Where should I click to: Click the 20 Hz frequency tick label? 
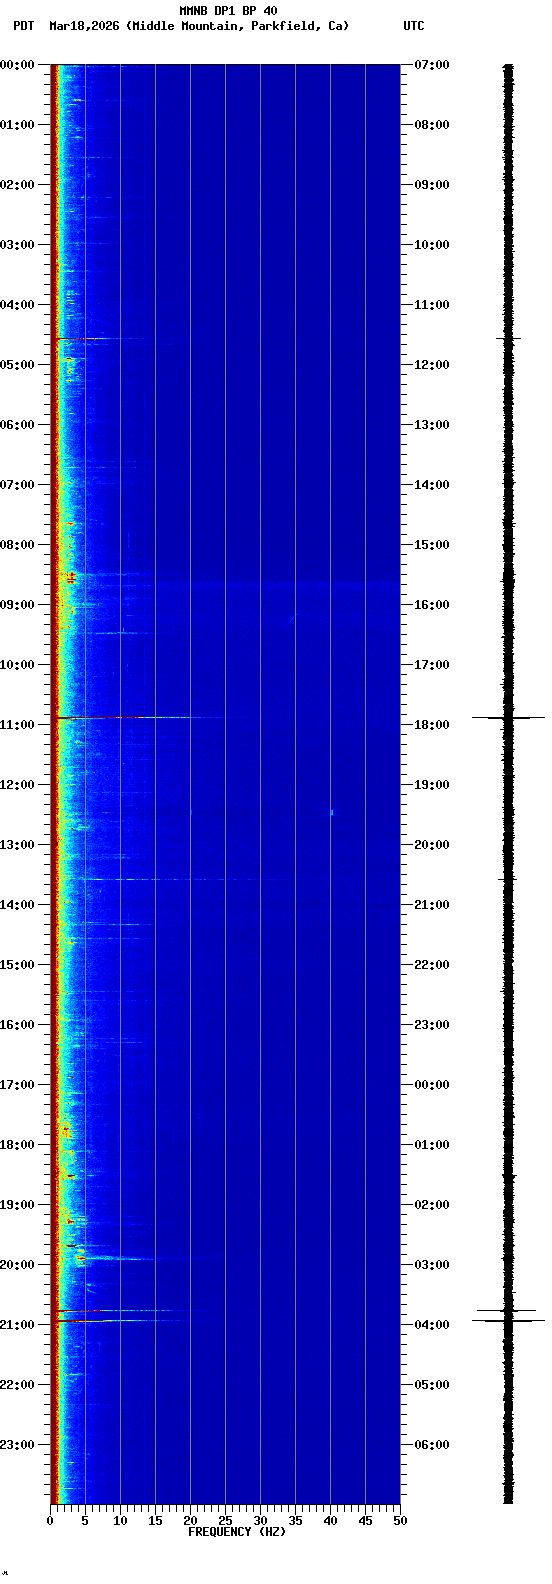[x=190, y=1521]
